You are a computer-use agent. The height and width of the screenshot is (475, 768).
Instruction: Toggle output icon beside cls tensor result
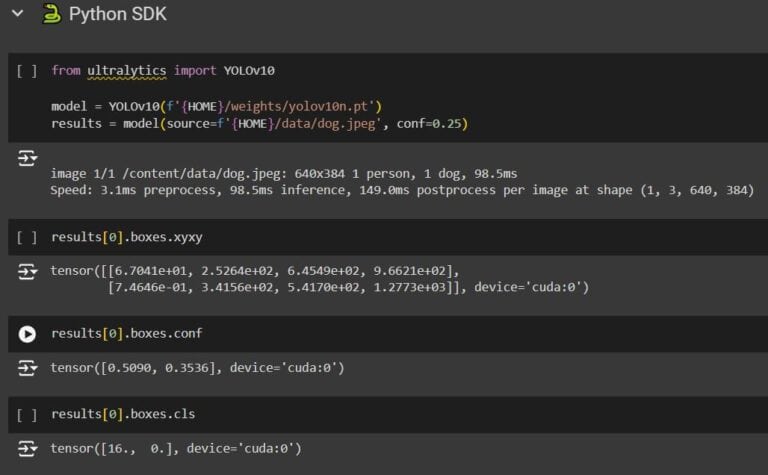coord(27,449)
